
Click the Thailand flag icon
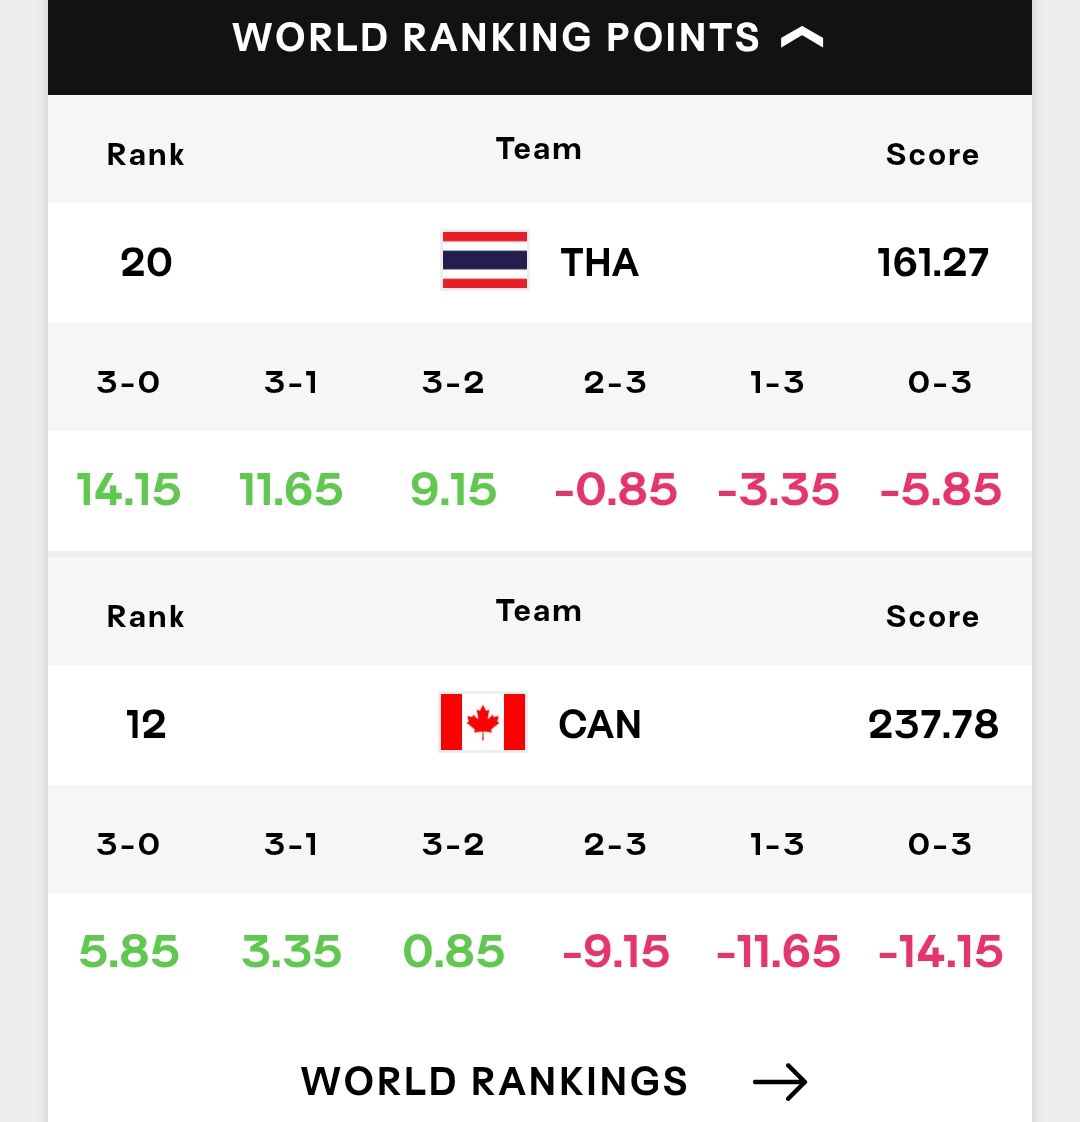[485, 261]
